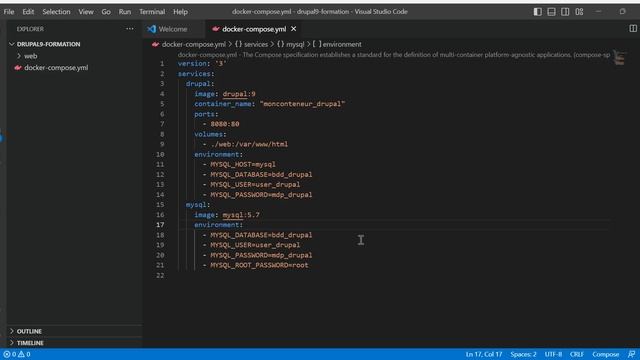Click 'mysql:' key on line 15

[198, 205]
